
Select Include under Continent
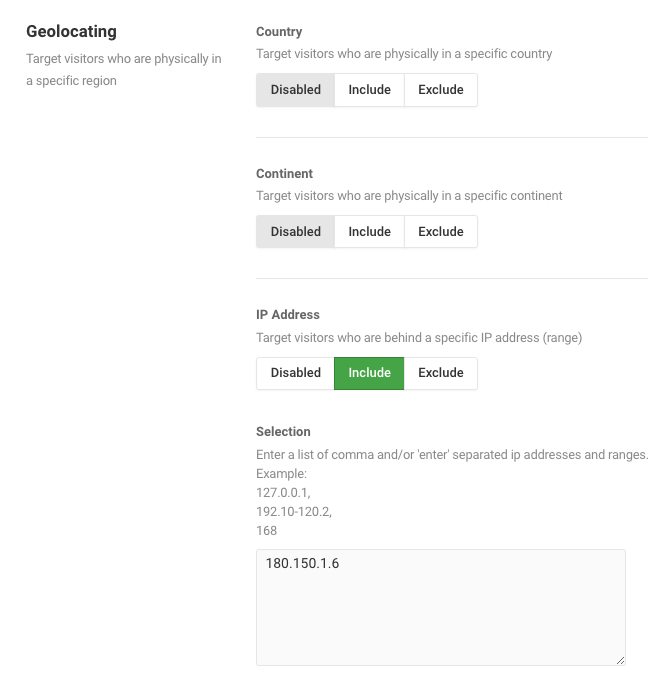point(369,231)
